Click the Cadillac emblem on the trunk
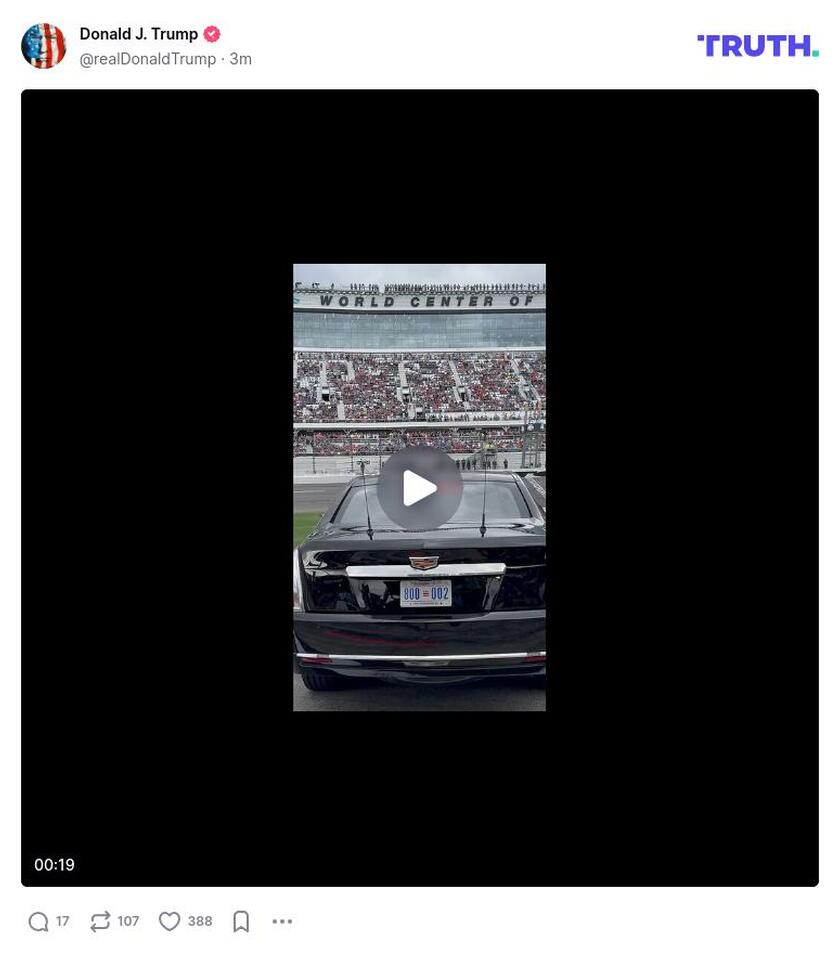 click(x=424, y=561)
